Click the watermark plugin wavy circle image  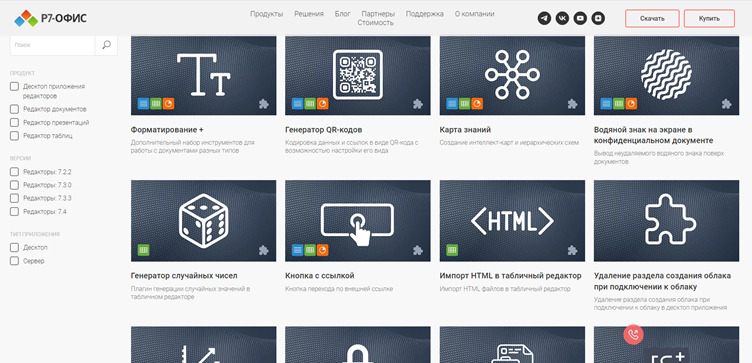pos(666,75)
